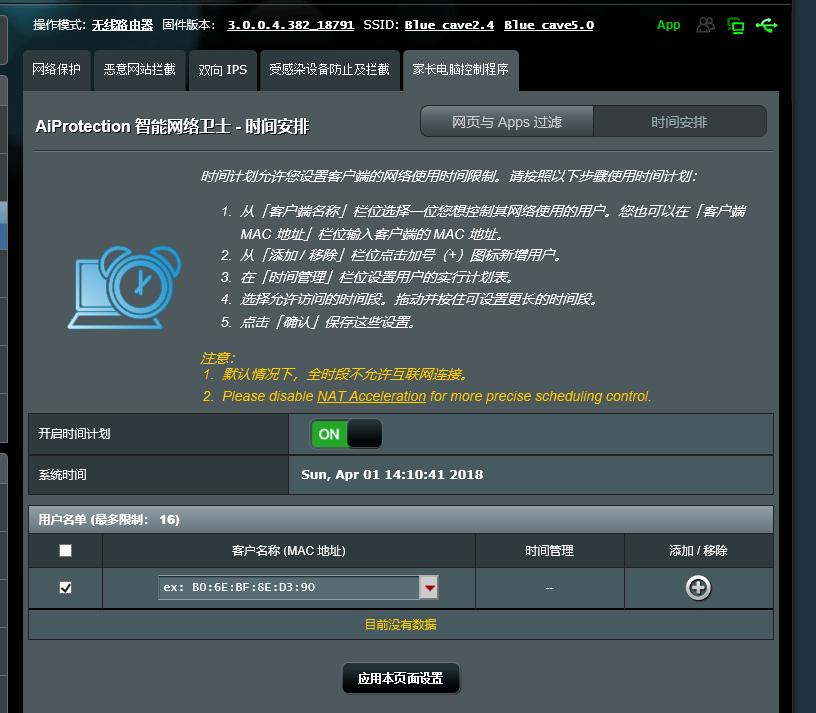Click the Blue_cave5.0 SSID link

[x=549, y=25]
